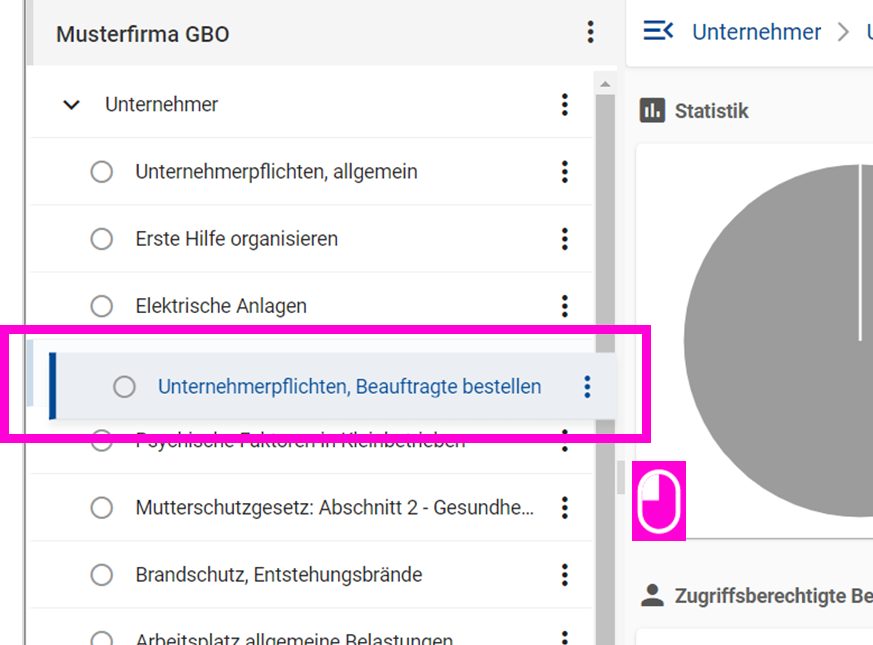The height and width of the screenshot is (645, 873).
Task: Open the Musterfirma GBO three-dot menu
Action: click(x=590, y=33)
